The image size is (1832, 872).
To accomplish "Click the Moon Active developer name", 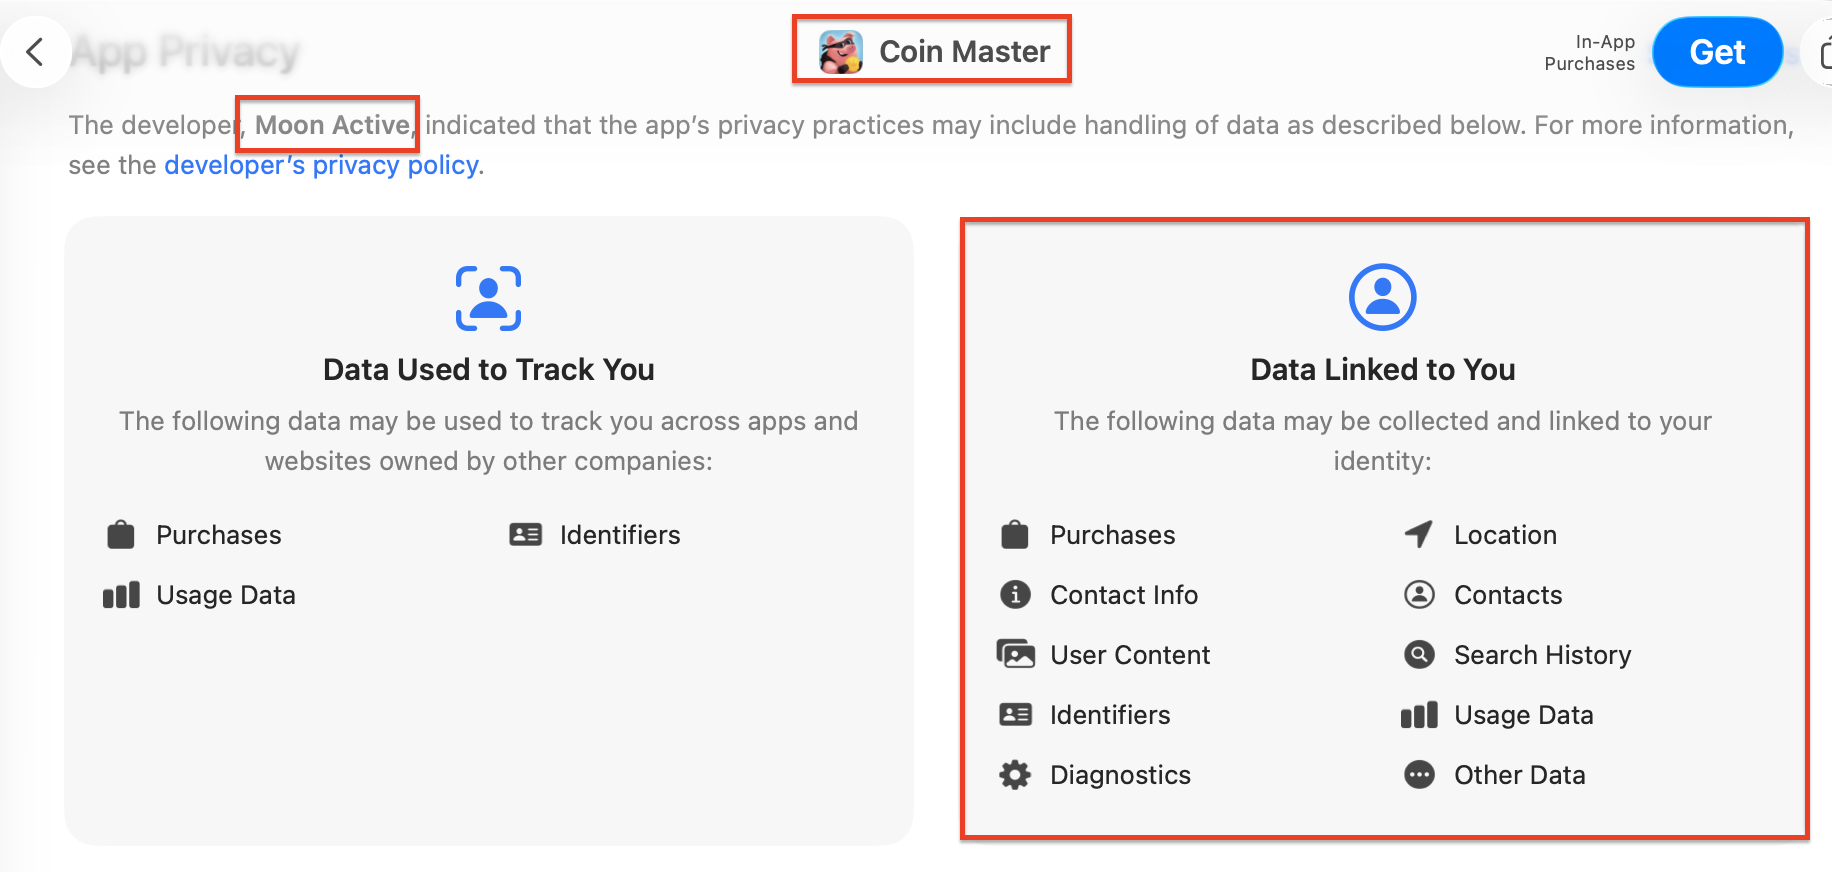I will tap(332, 125).
